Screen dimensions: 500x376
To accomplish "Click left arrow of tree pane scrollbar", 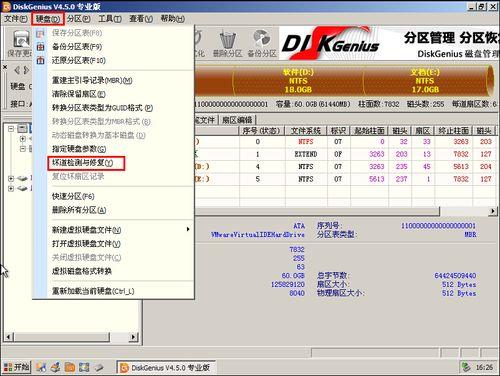I will pyautogui.click(x=9, y=337).
